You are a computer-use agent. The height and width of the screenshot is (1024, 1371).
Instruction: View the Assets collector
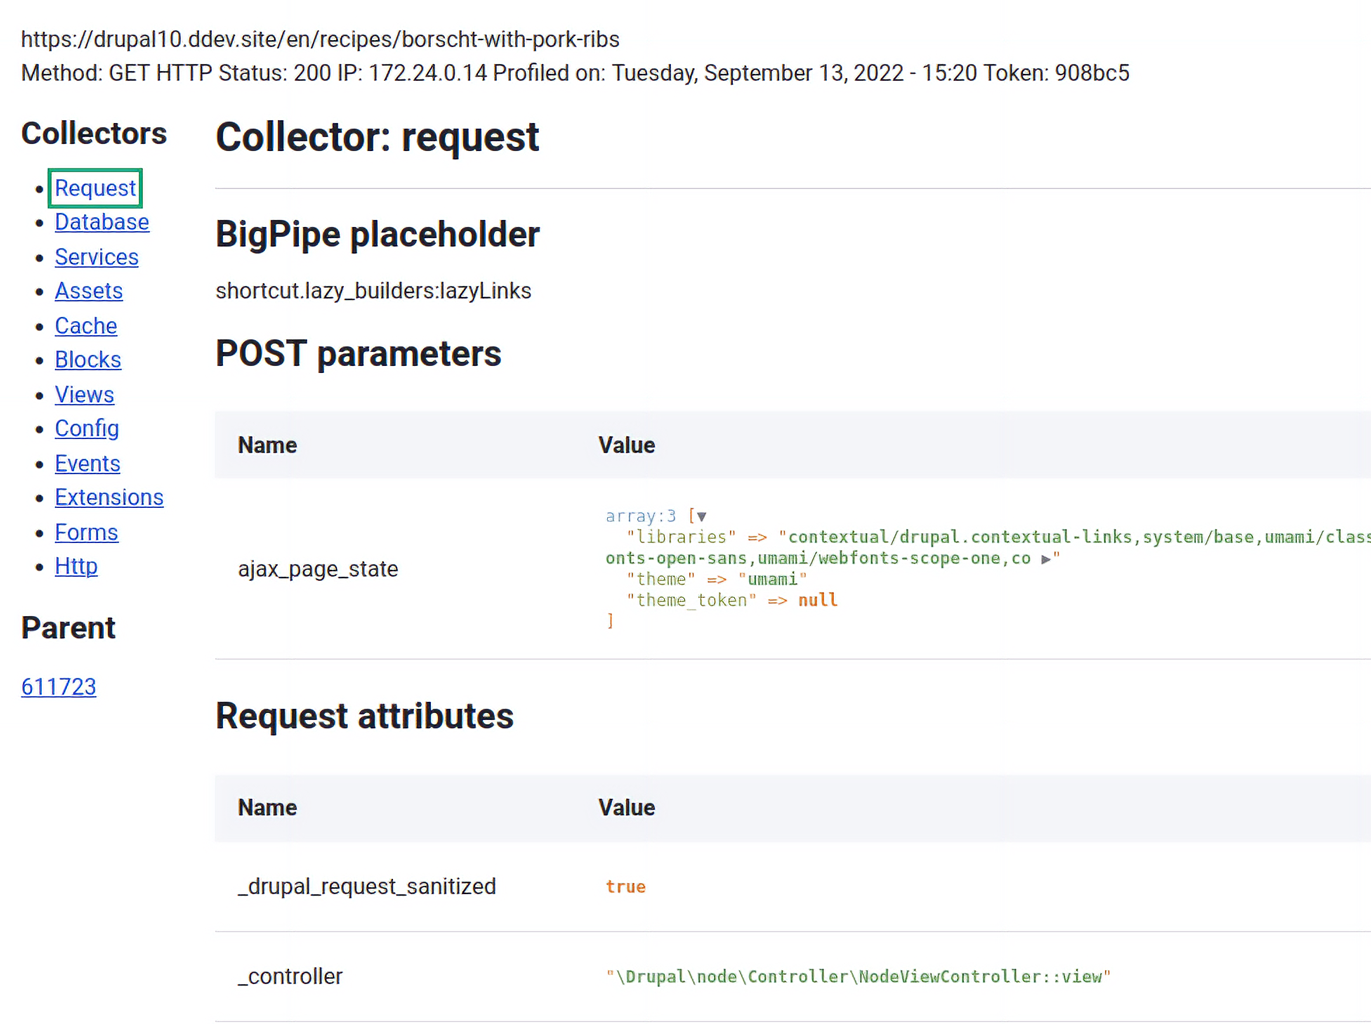pos(88,291)
